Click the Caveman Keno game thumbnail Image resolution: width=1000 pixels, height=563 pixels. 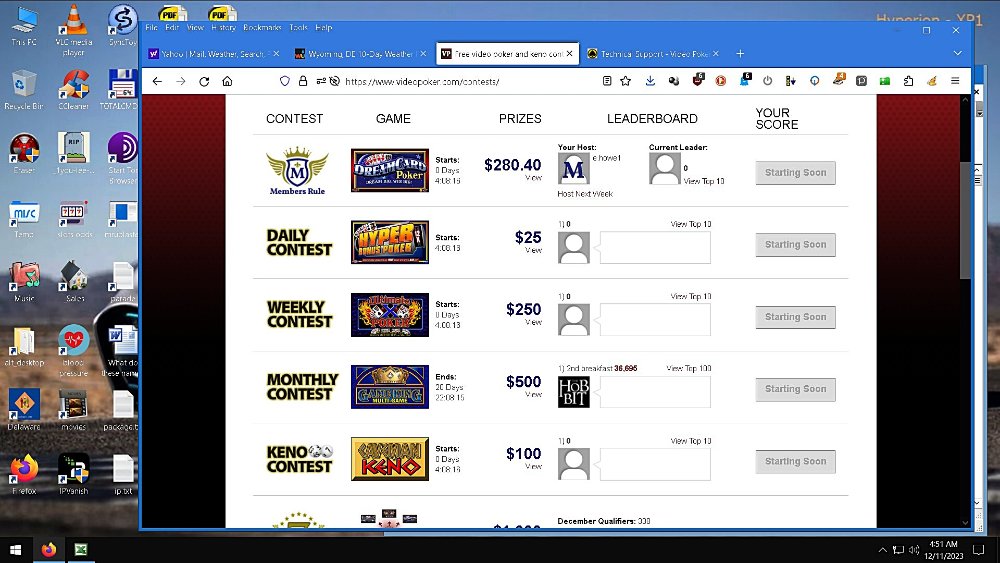point(389,459)
